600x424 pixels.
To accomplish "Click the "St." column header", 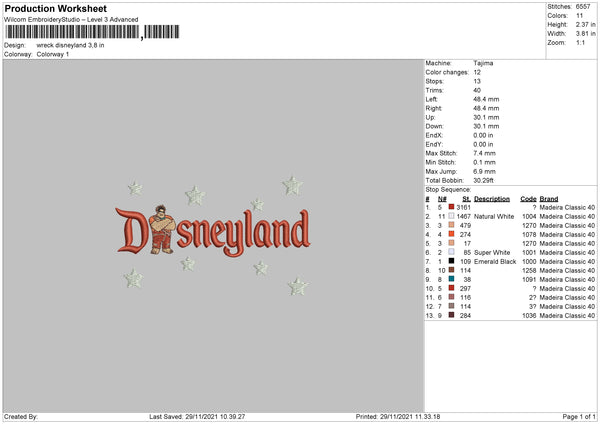I will [466, 199].
